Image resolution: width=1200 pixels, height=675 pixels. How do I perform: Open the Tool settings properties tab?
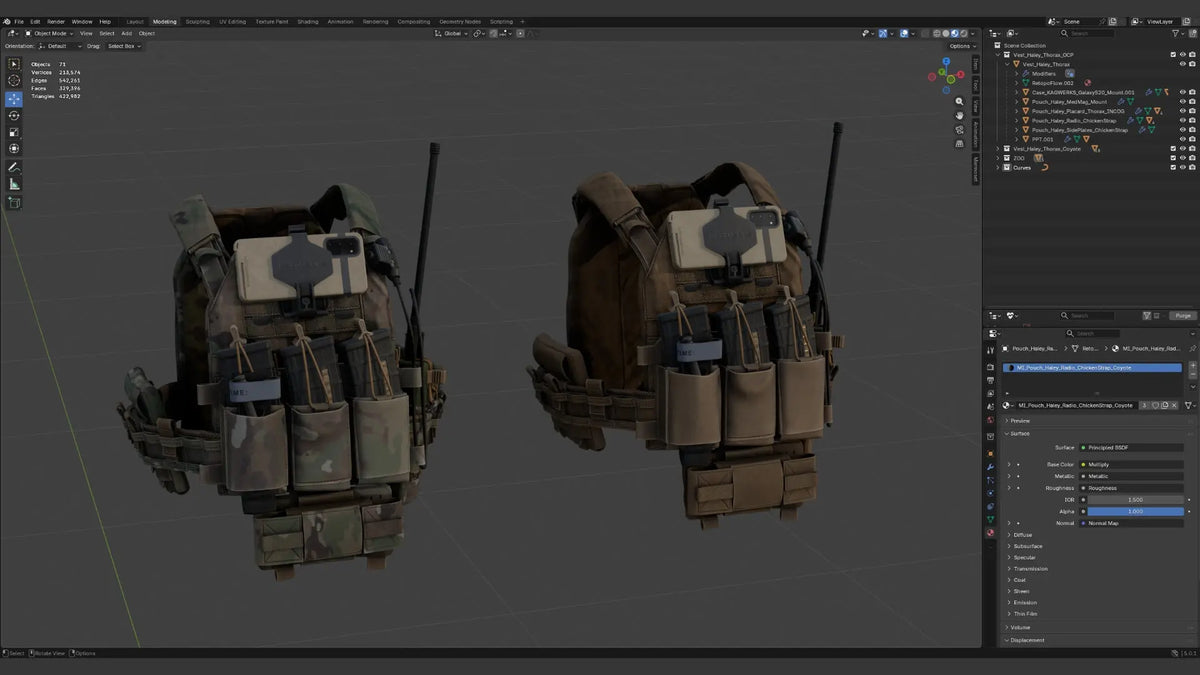click(x=990, y=352)
